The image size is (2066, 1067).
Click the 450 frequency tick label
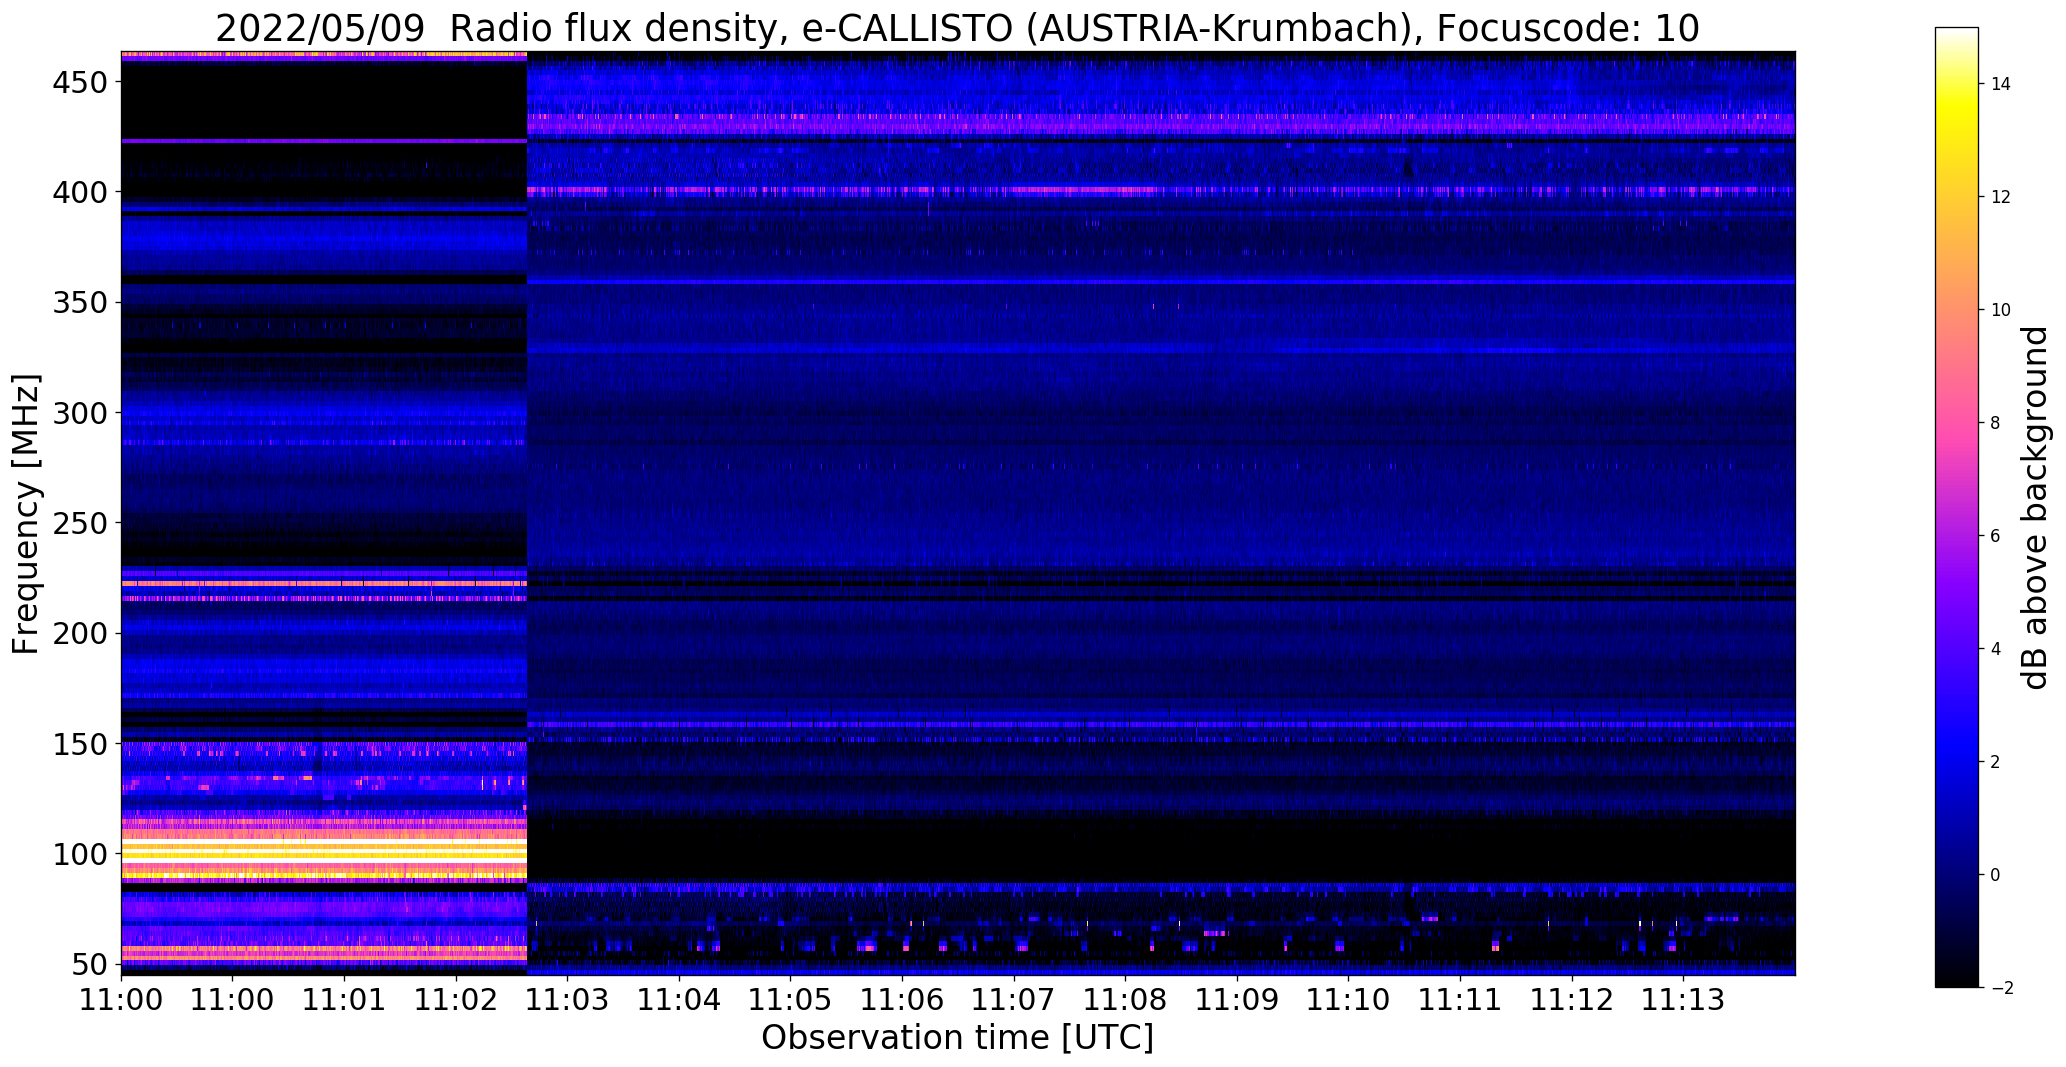tap(78, 82)
